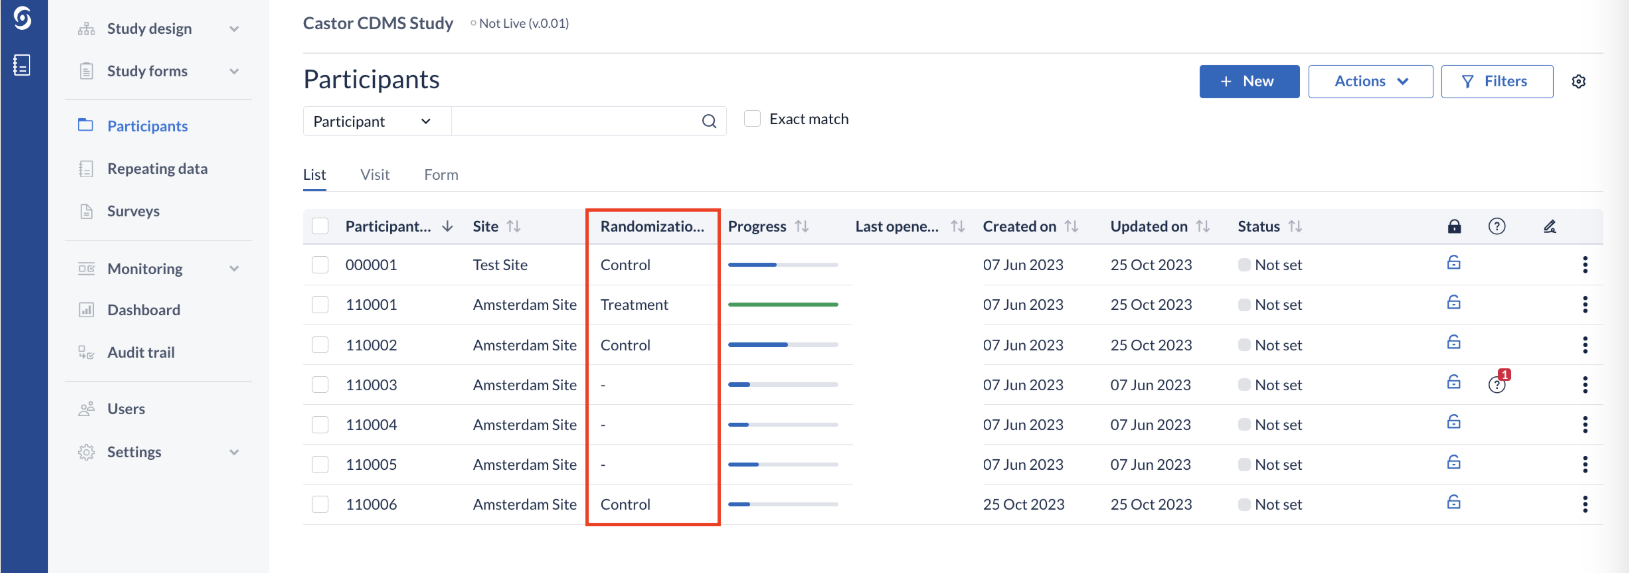Open Repeating data in sidebar

[x=157, y=169]
